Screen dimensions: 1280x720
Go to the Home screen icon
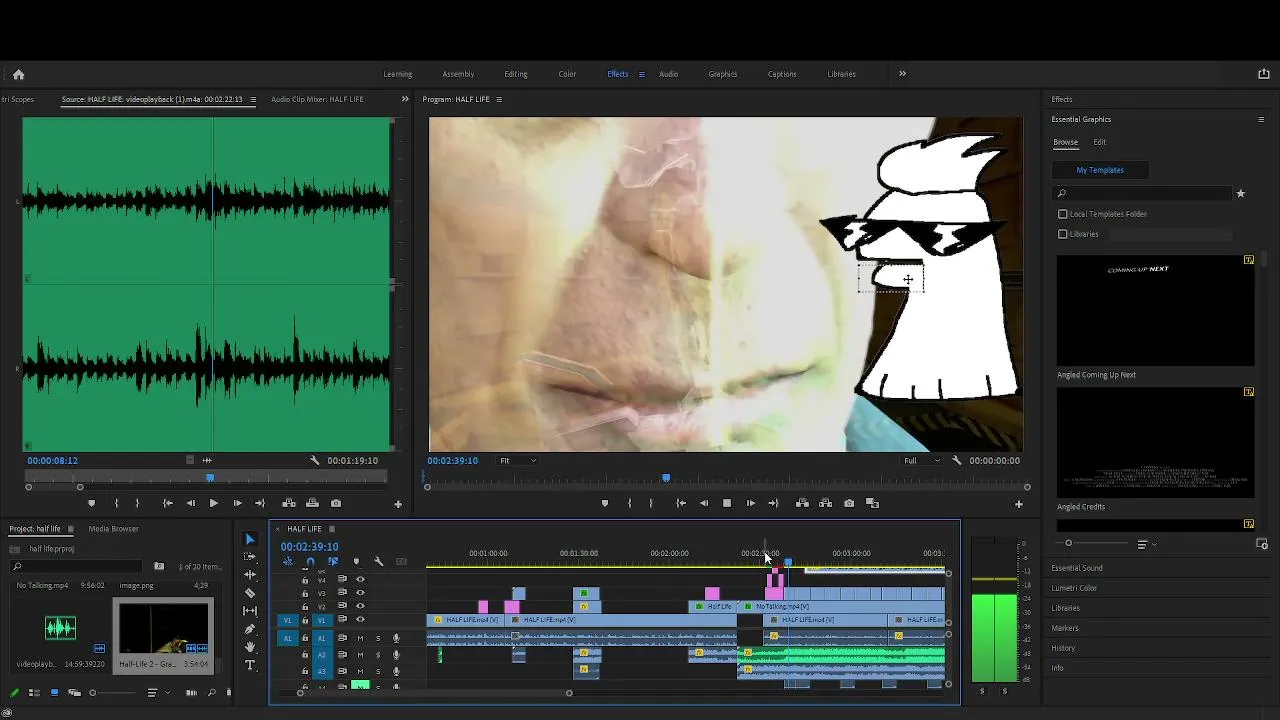18,74
